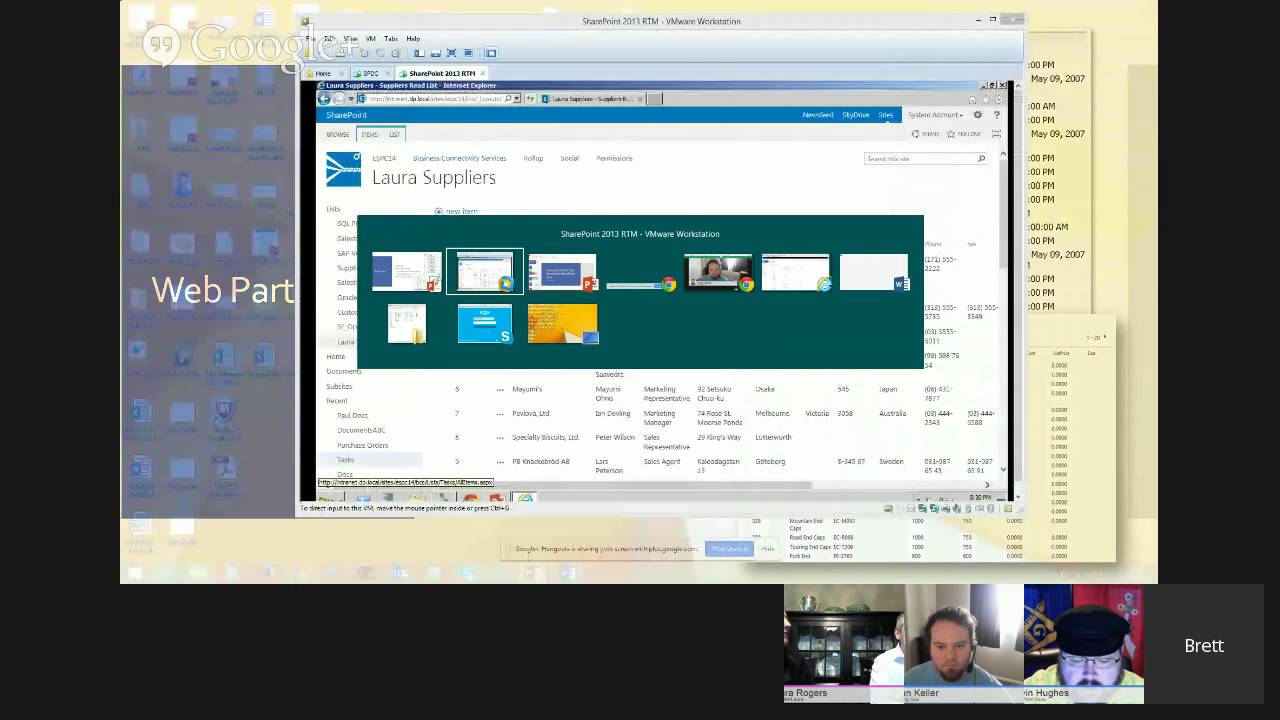1280x720 pixels.
Task: Click the Newsfeed link in SharePoint bar
Action: click(x=817, y=115)
